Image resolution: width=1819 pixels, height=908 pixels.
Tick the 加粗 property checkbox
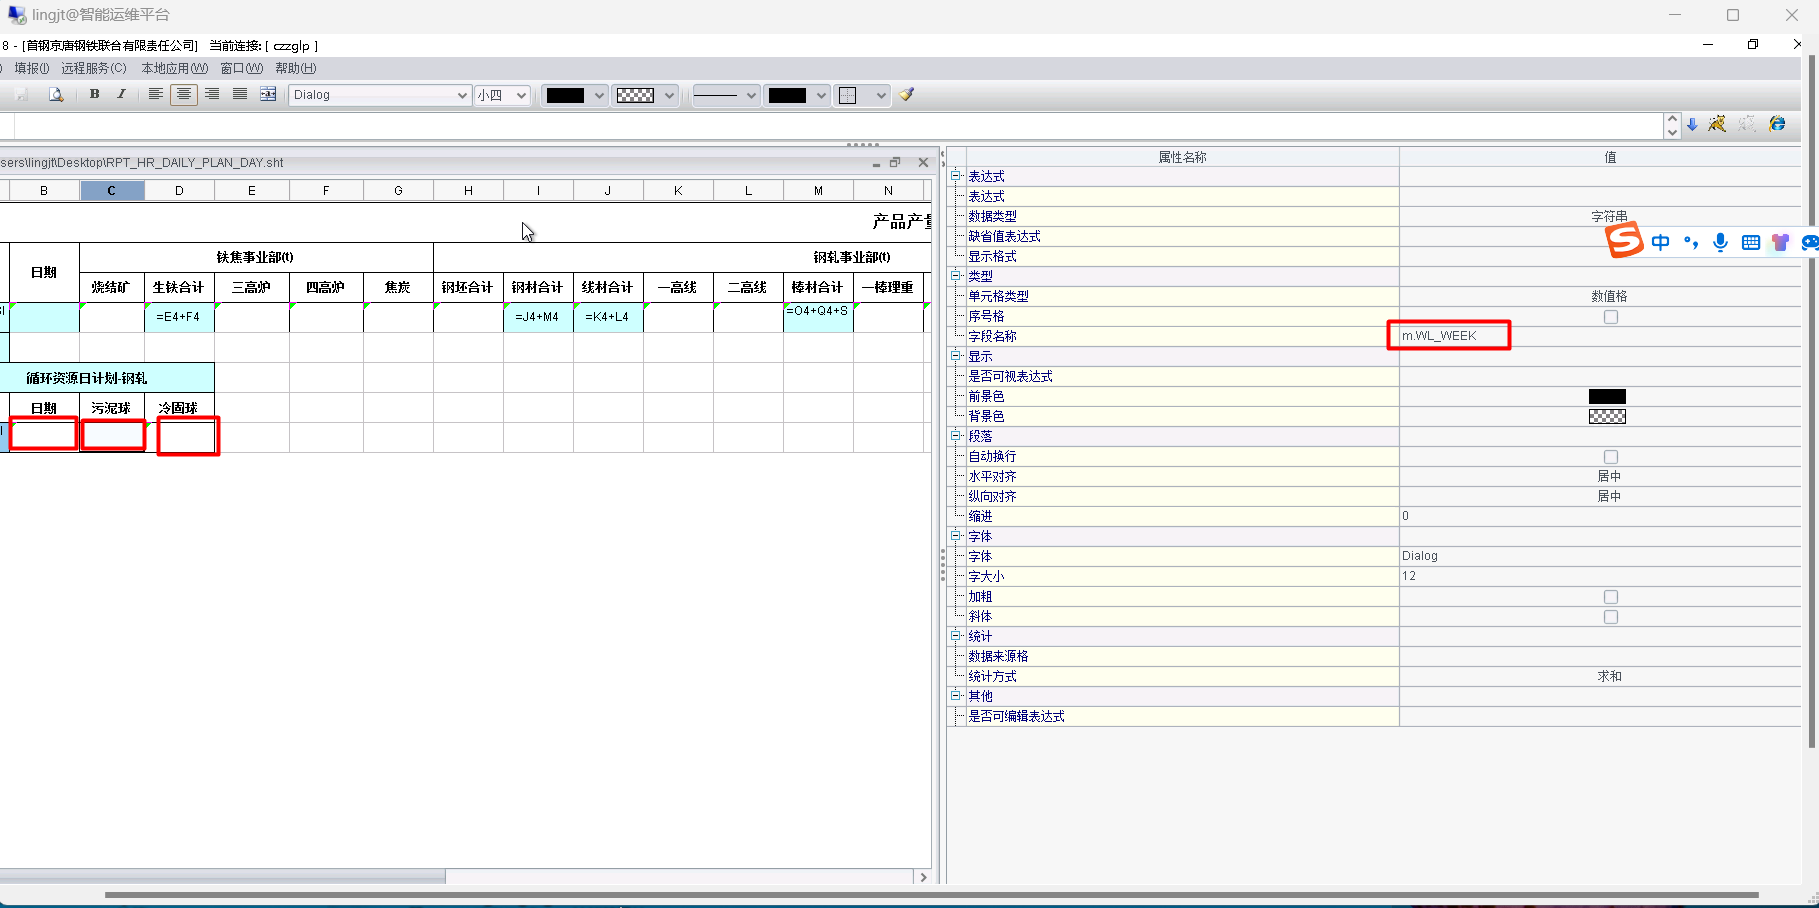1610,597
